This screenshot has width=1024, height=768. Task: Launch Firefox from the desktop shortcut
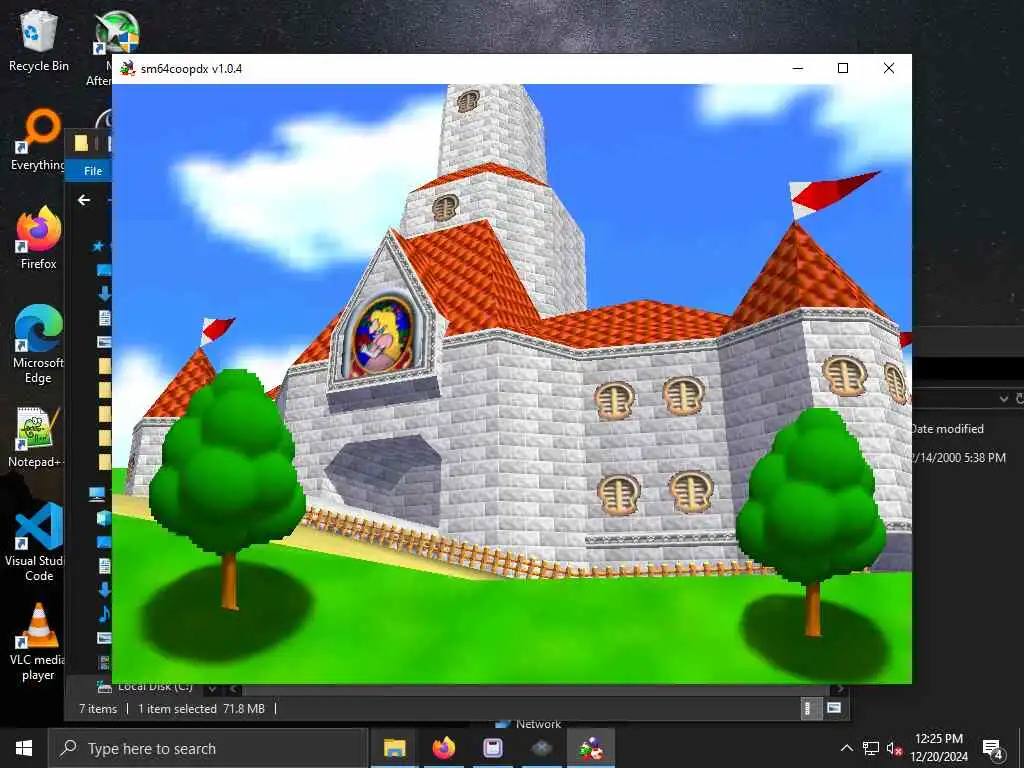coord(39,238)
